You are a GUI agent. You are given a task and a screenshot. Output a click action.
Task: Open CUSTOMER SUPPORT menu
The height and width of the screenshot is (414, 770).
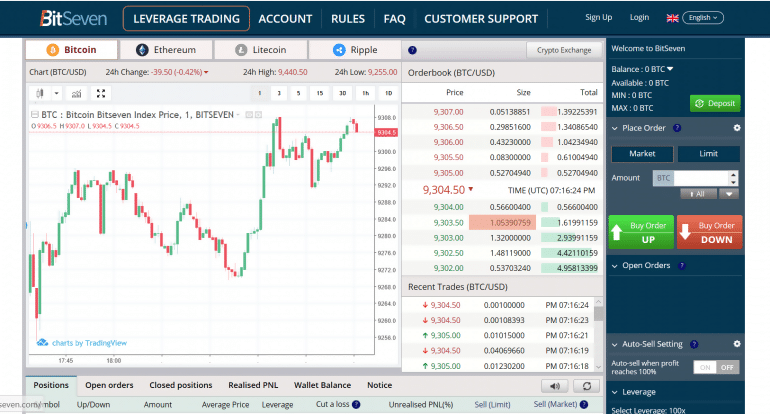pyautogui.click(x=481, y=19)
